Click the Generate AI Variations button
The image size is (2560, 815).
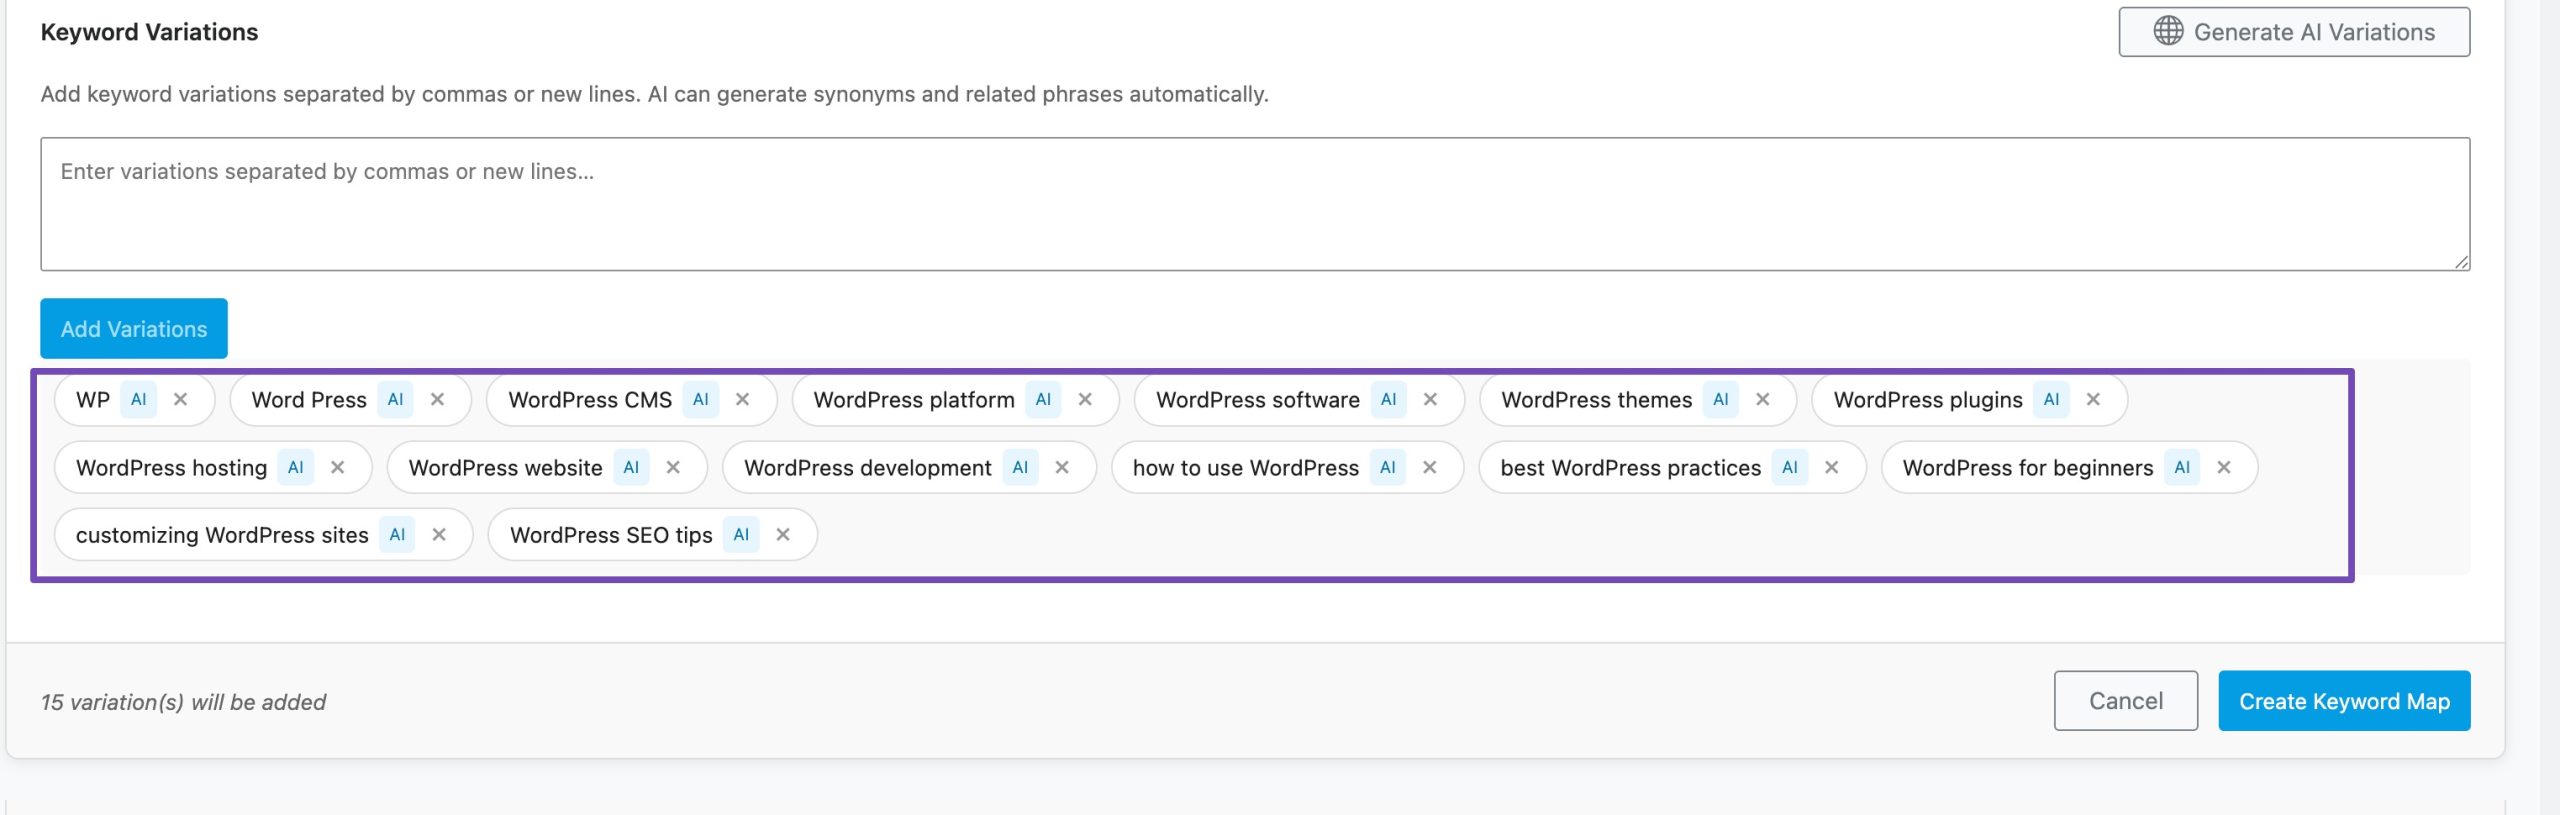[x=2293, y=32]
